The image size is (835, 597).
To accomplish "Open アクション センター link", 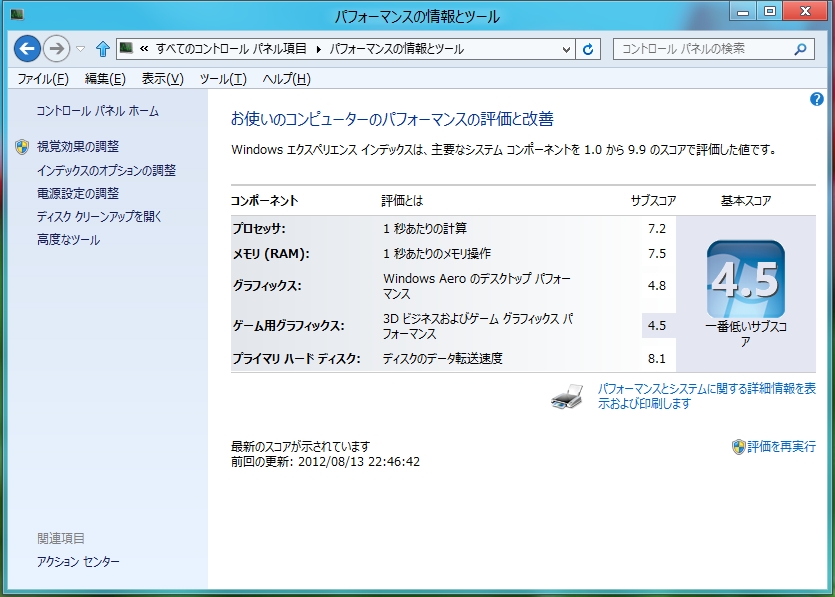I will click(x=78, y=561).
